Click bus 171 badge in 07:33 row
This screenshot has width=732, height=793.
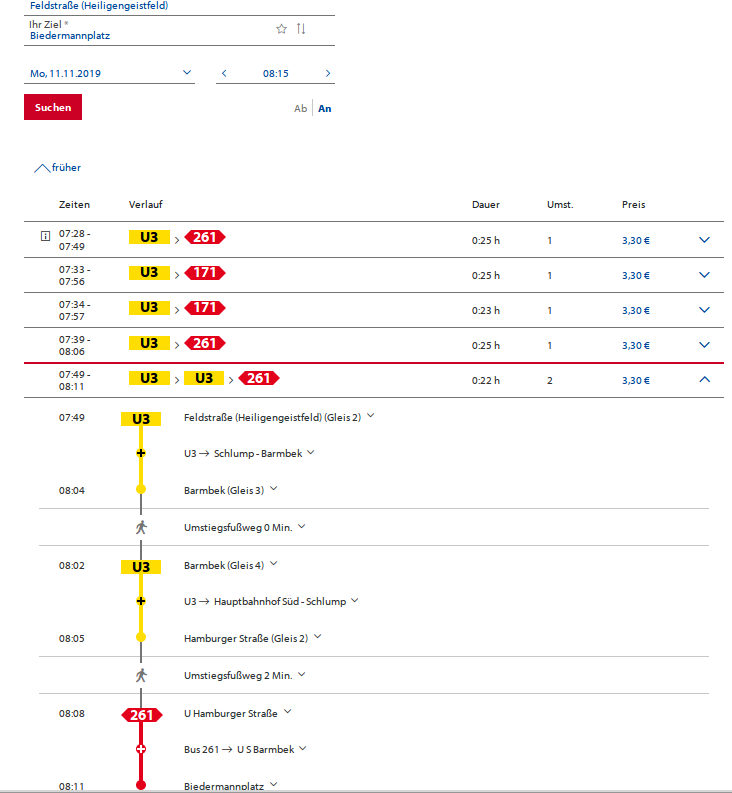[205, 273]
